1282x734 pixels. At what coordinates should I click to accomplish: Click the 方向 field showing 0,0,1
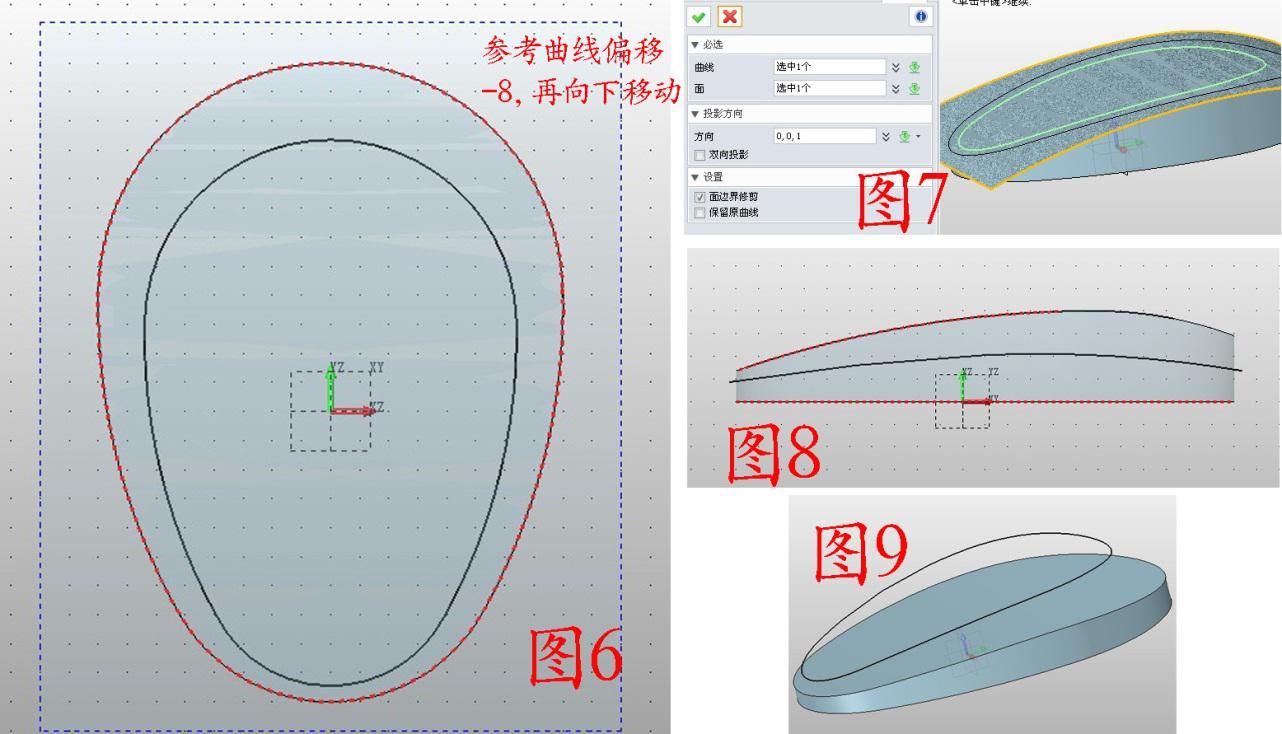click(824, 136)
